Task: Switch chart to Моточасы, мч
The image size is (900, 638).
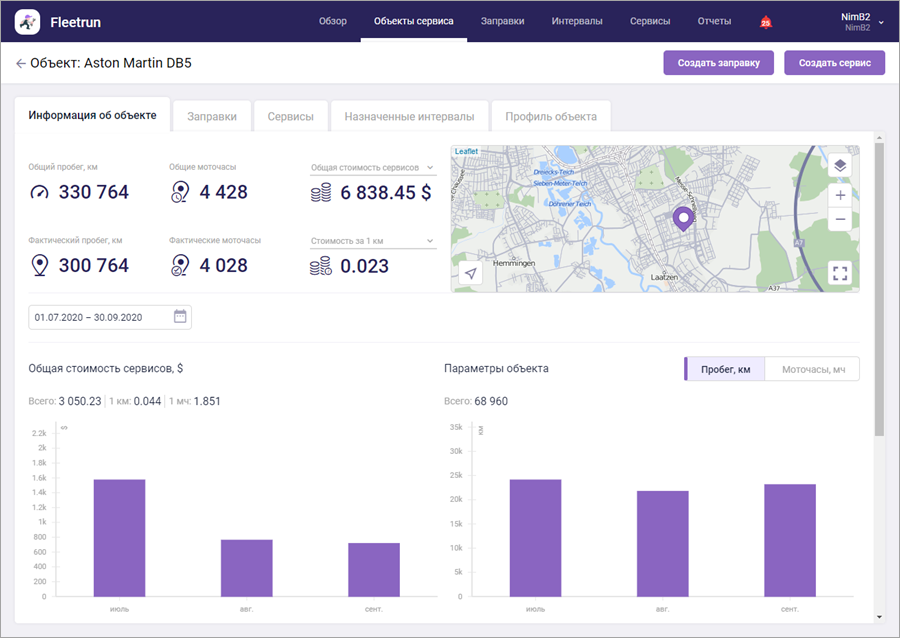Action: tap(812, 369)
